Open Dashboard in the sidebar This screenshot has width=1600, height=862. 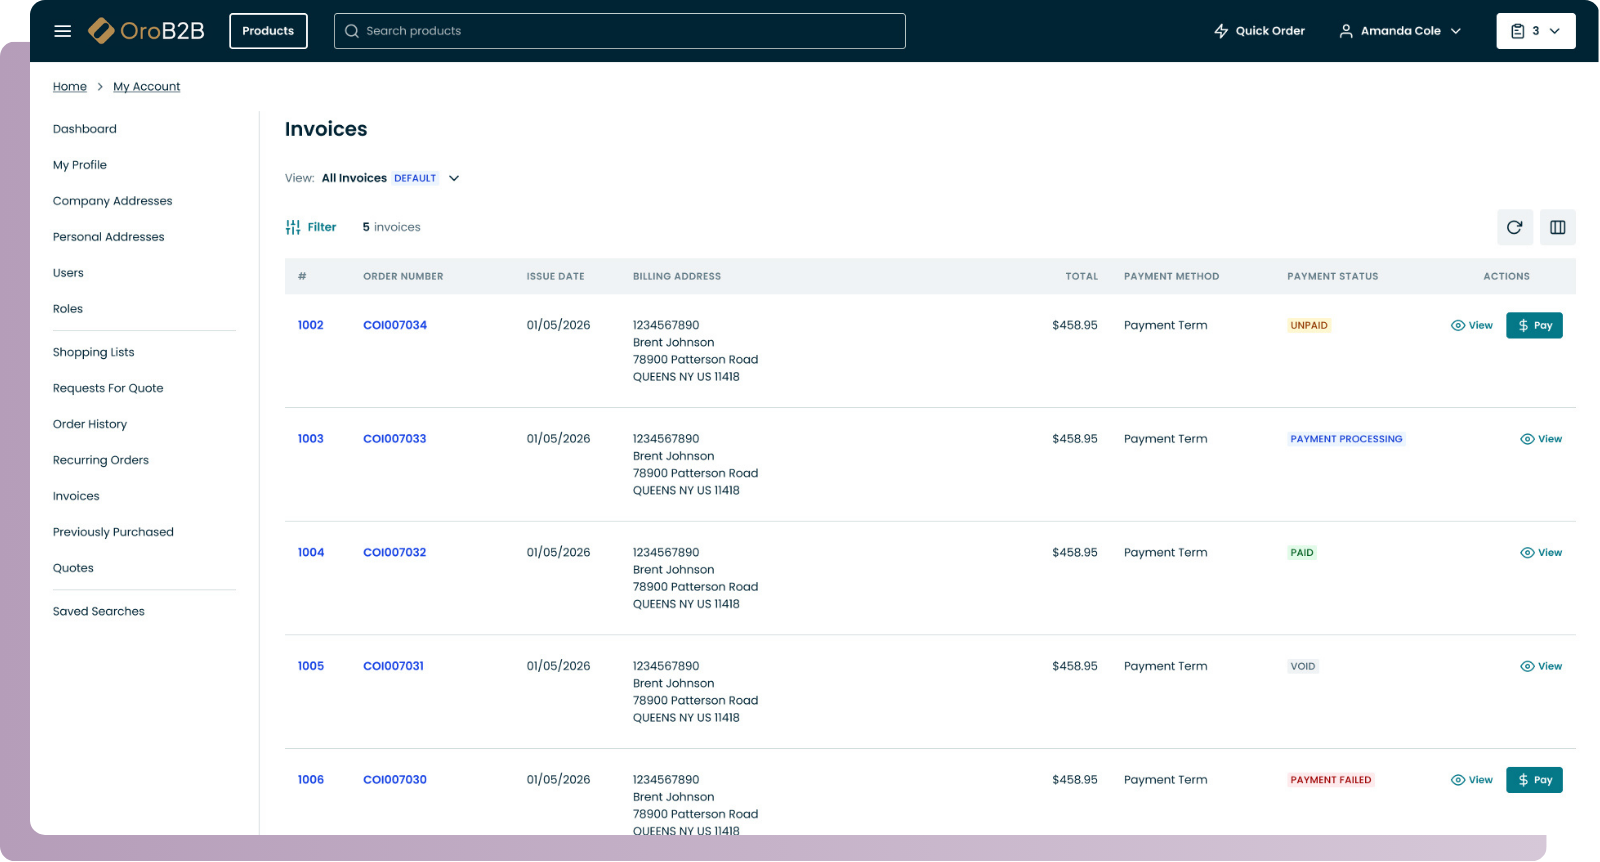[x=85, y=129]
